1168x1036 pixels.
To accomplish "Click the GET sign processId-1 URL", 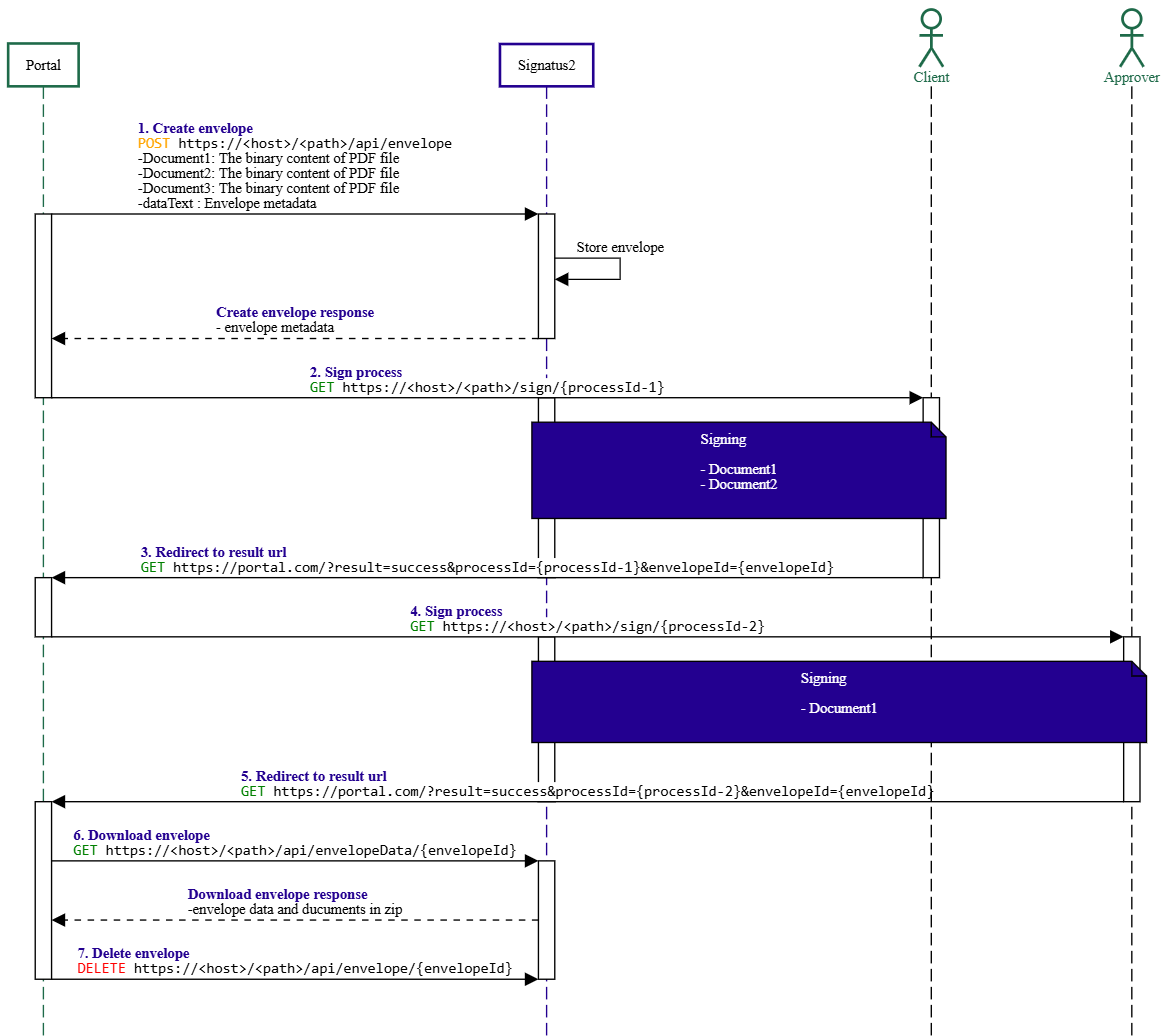I will (x=487, y=388).
